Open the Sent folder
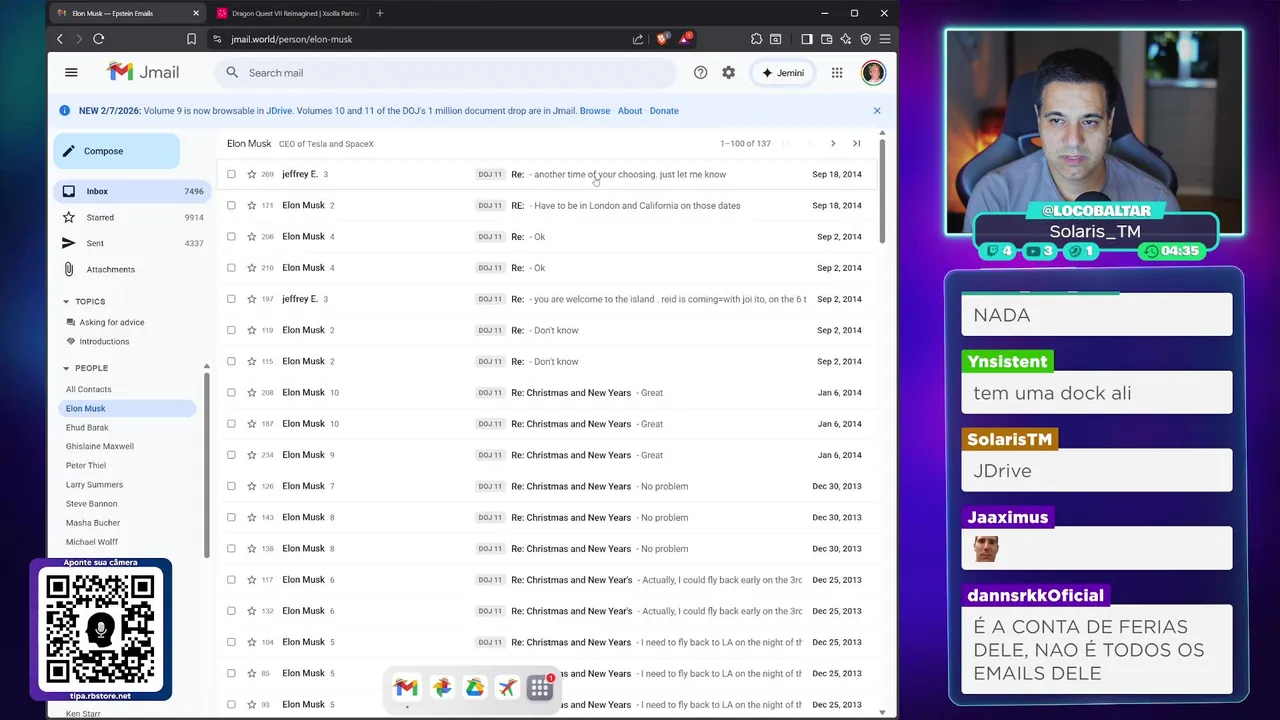 click(130, 243)
